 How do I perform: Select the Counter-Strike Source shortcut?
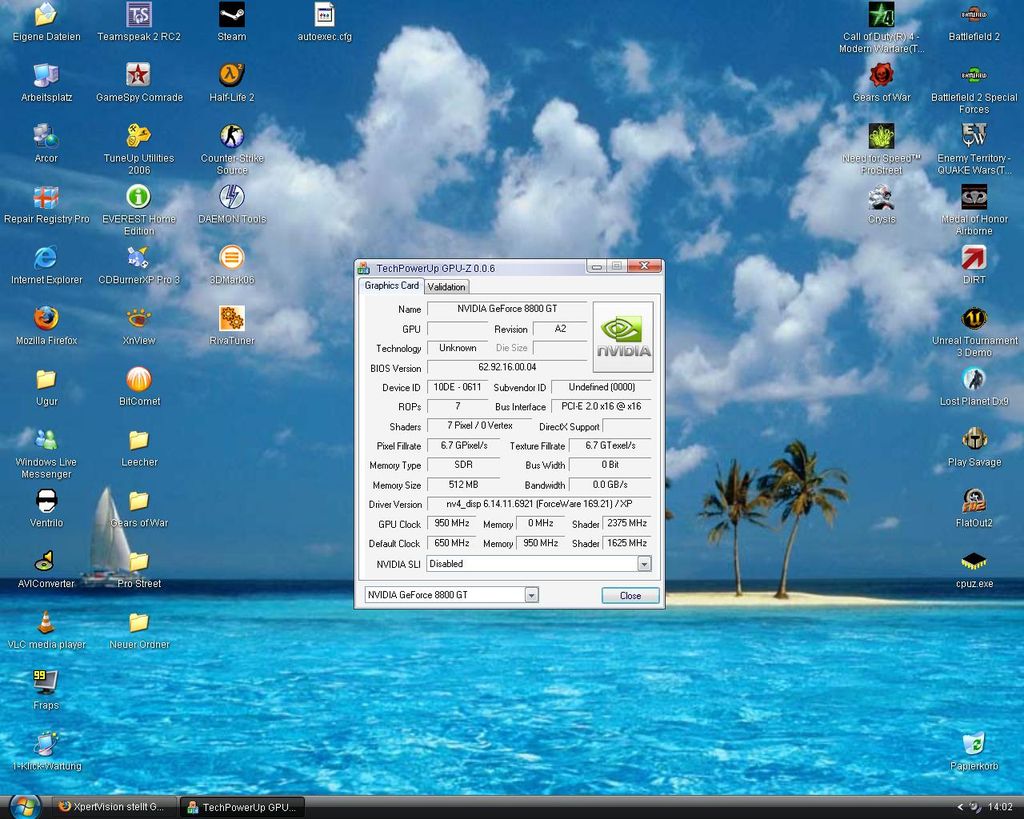[x=232, y=136]
